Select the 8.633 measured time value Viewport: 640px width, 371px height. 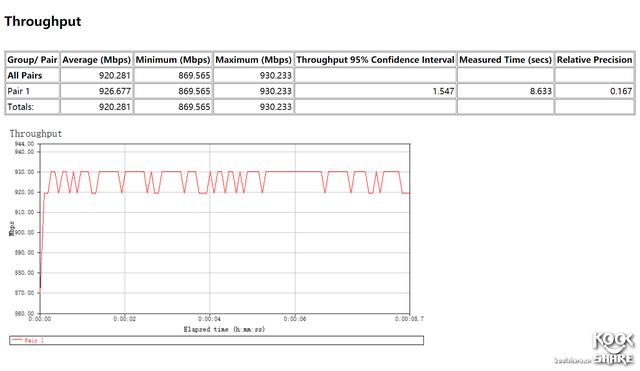point(541,91)
